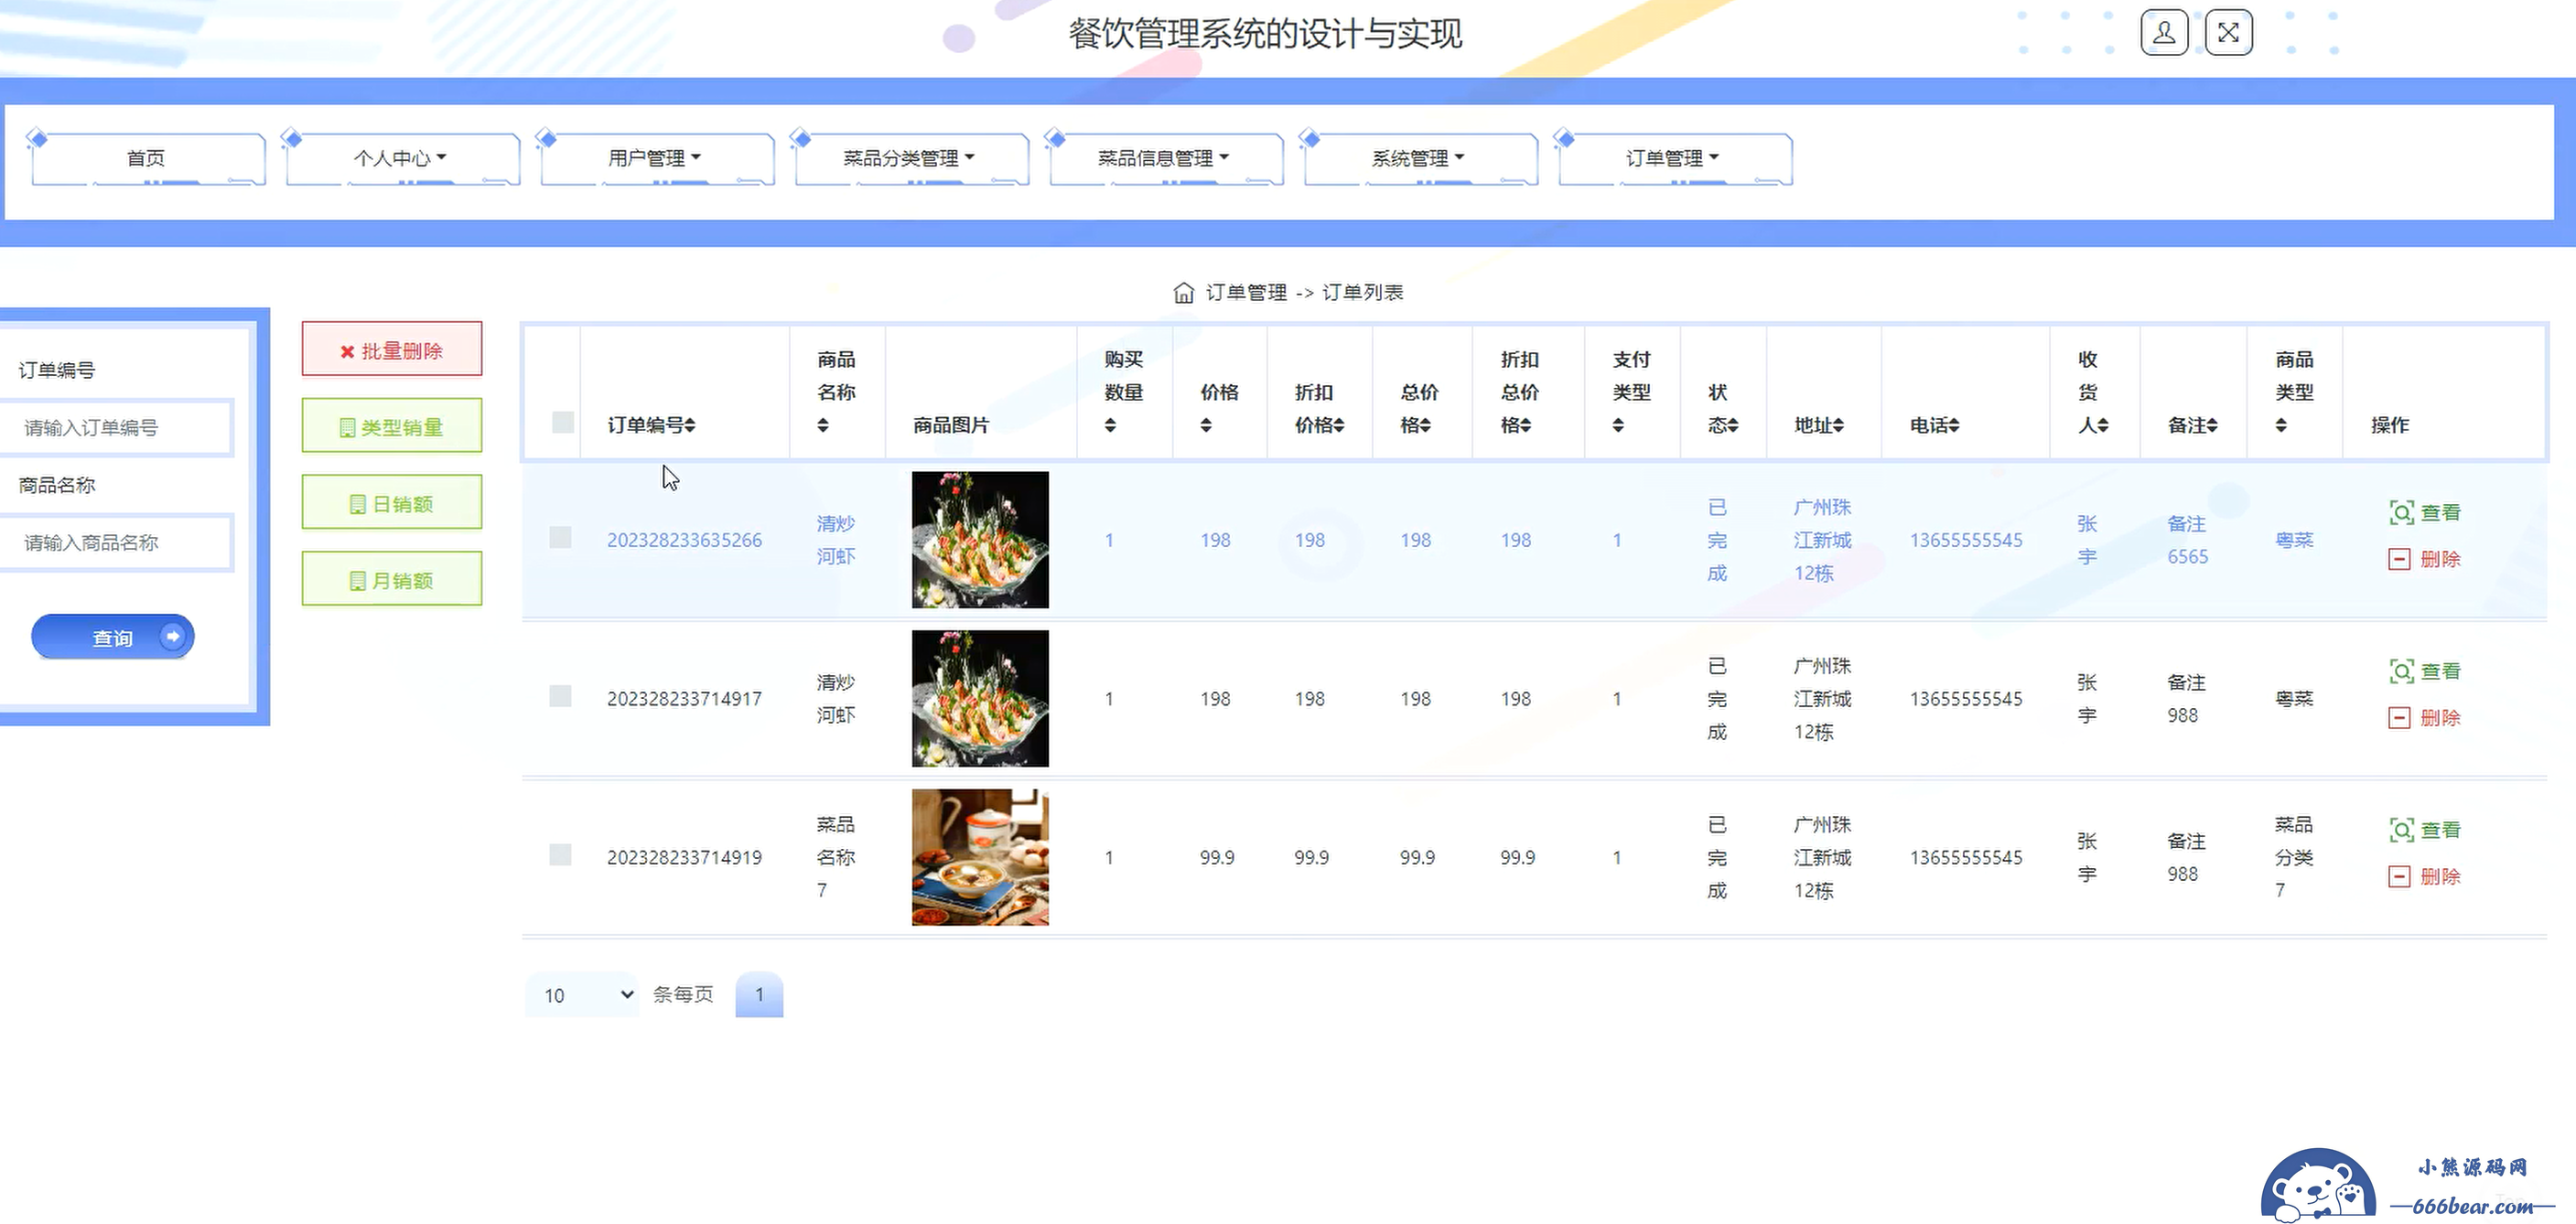Sort by the 支付类型 column arrows
Image resolution: width=2576 pixels, height=1224 pixels.
pyautogui.click(x=1618, y=425)
